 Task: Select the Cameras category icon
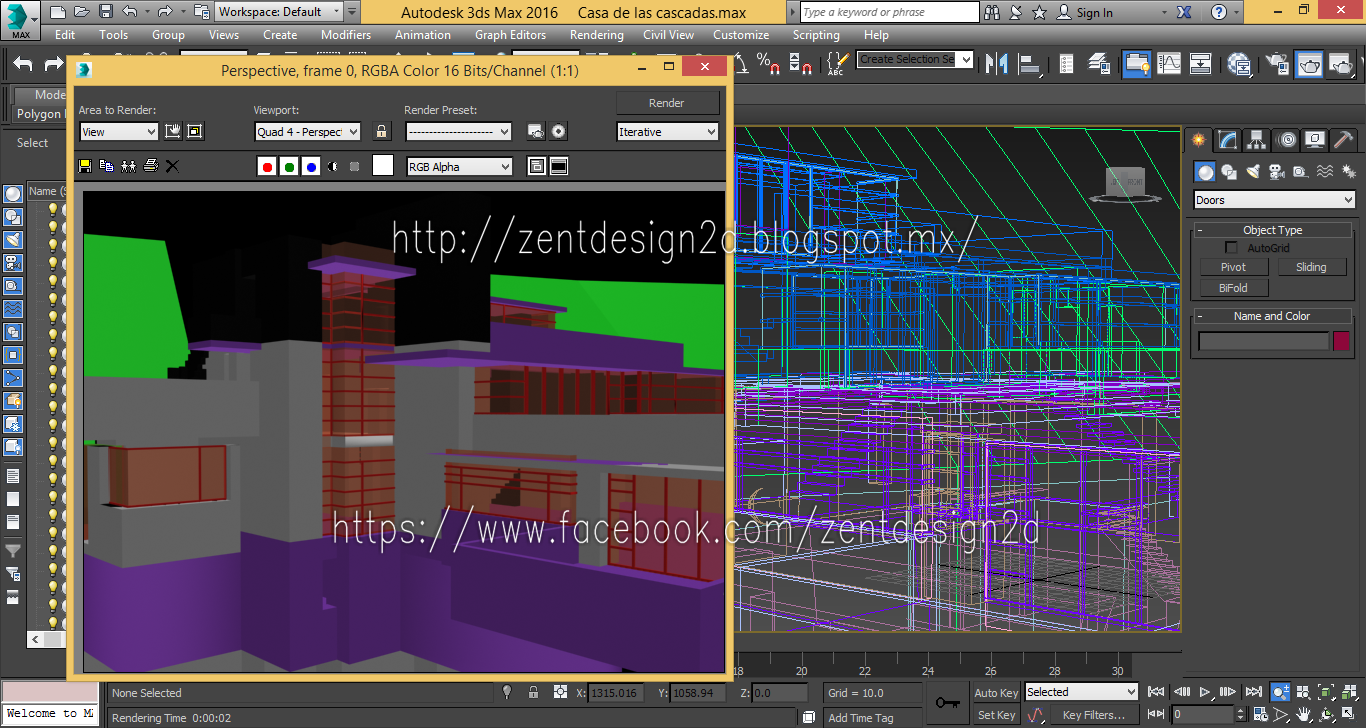pyautogui.click(x=1277, y=172)
